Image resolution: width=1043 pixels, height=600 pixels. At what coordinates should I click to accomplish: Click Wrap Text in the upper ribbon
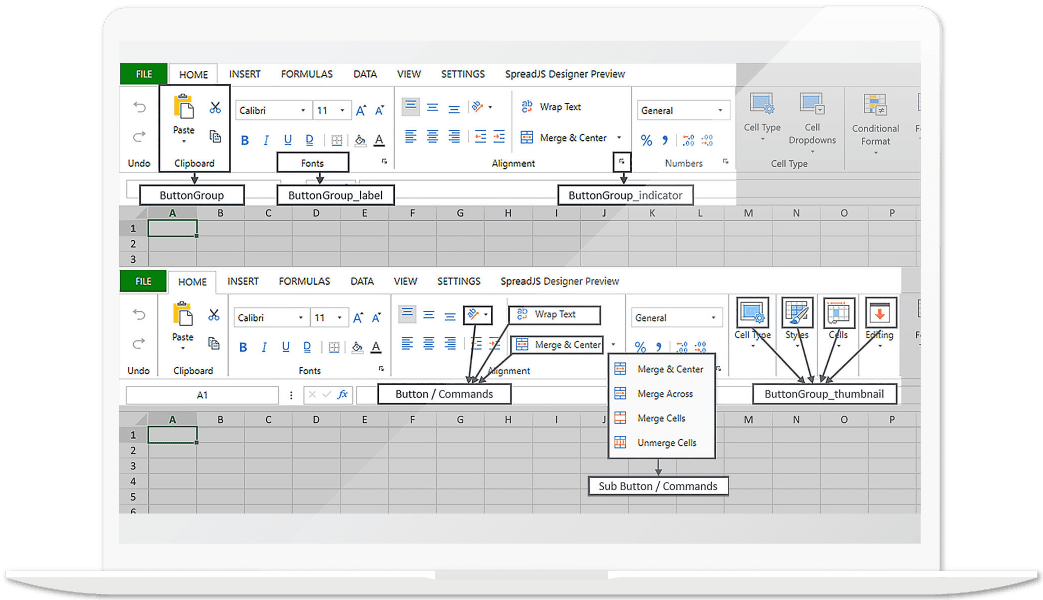pyautogui.click(x=550, y=107)
